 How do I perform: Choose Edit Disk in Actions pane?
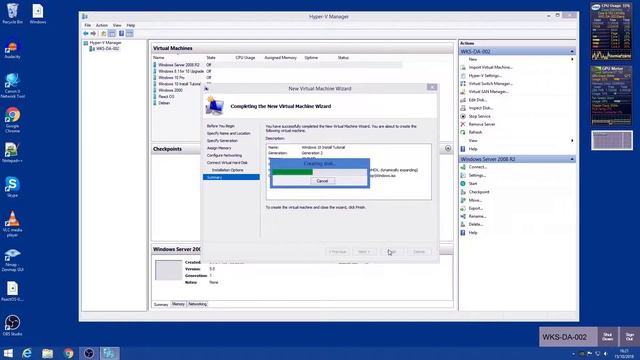(x=478, y=100)
